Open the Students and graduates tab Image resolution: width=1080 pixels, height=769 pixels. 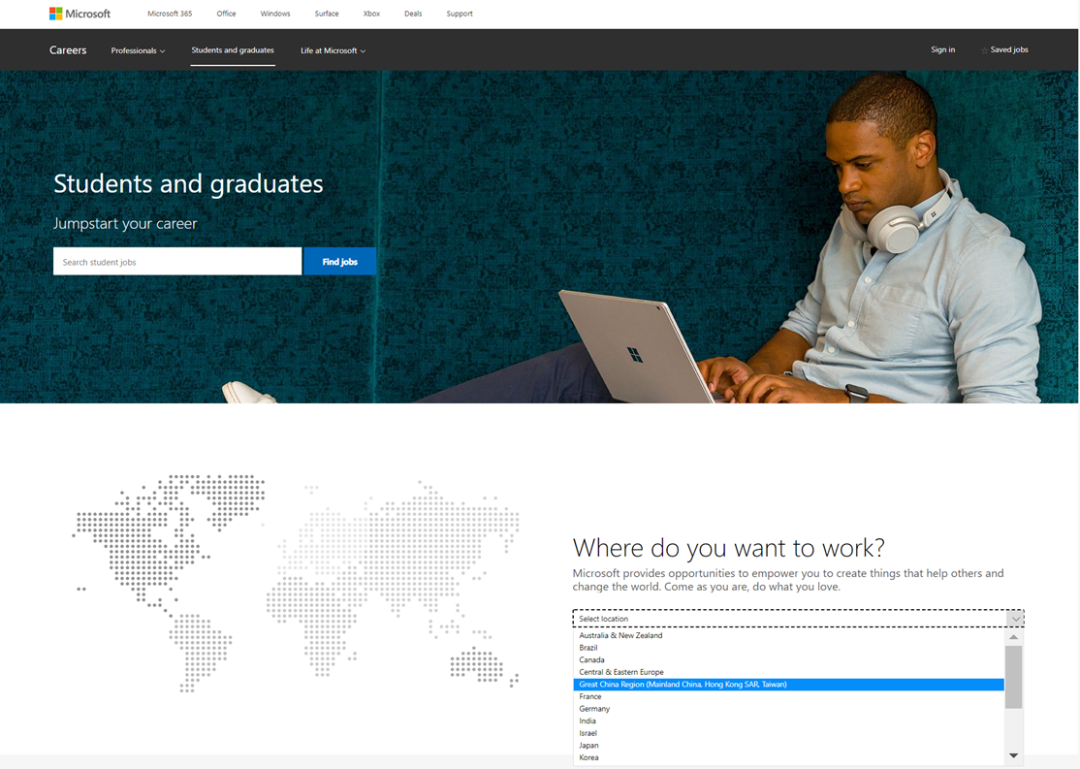click(x=233, y=50)
